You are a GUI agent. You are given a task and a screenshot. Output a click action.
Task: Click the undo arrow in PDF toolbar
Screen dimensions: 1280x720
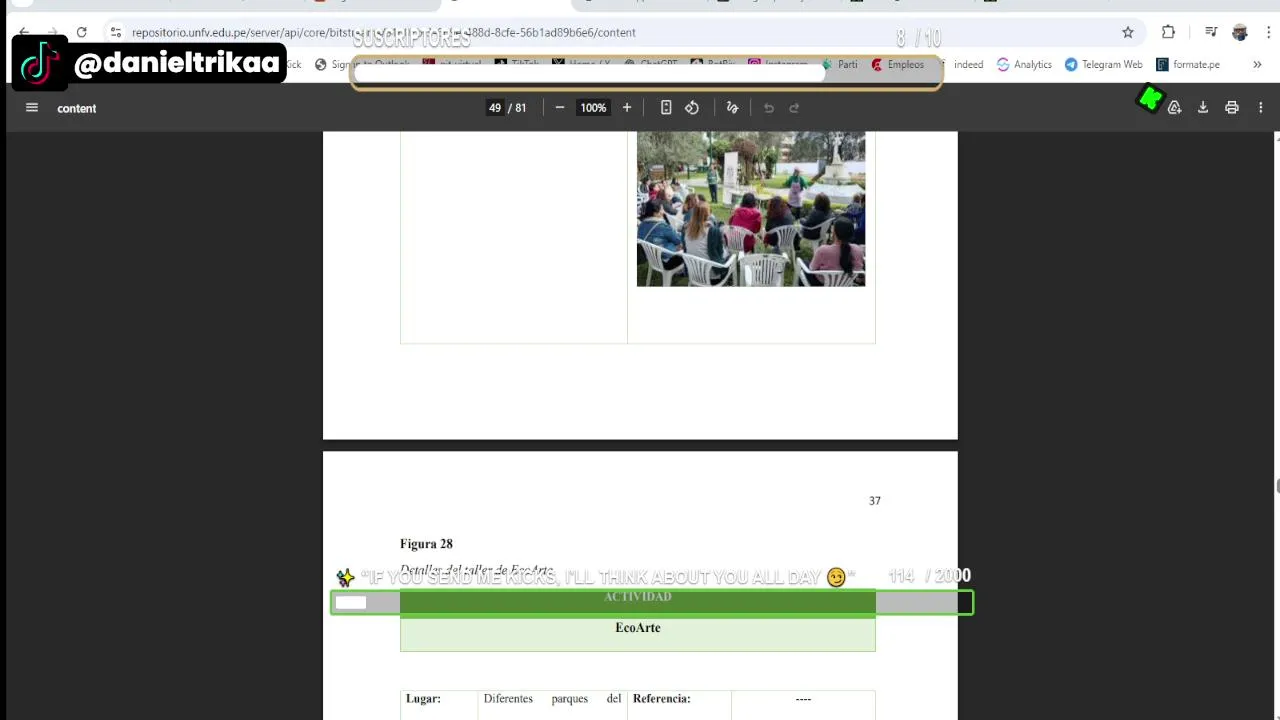(x=769, y=108)
